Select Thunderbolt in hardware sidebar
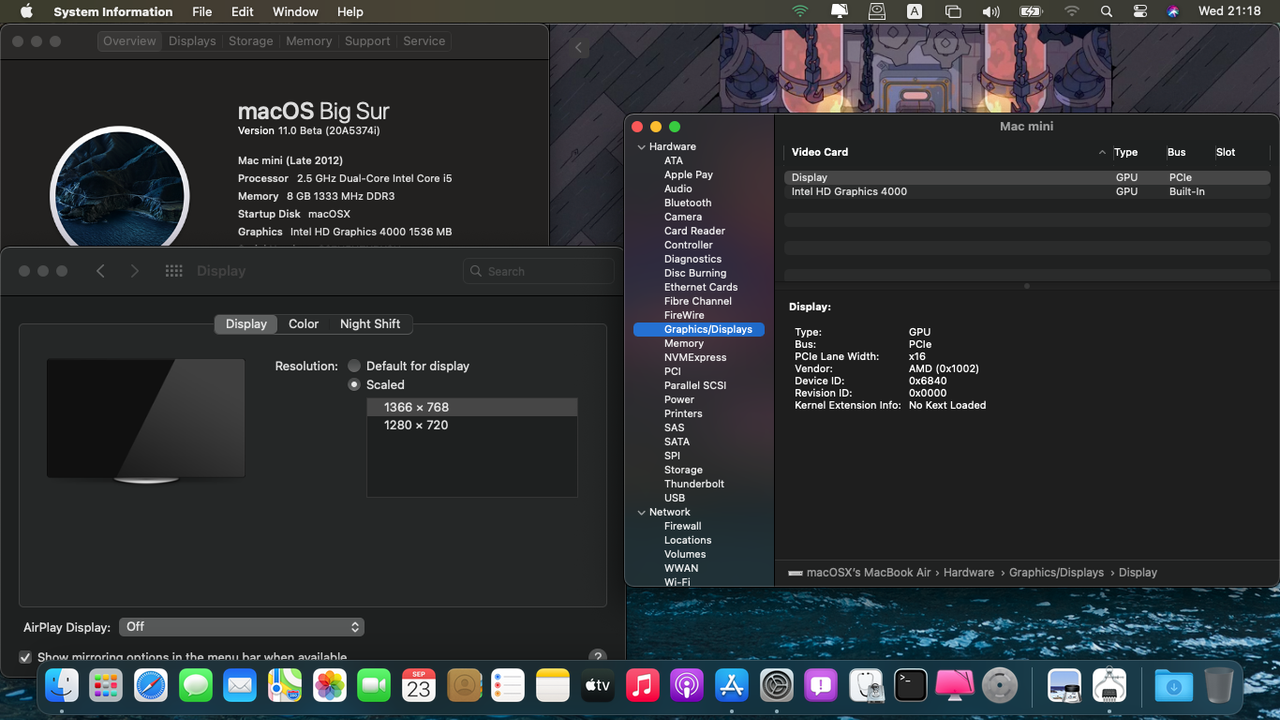Screen dimensions: 1280x720 click(x=694, y=484)
